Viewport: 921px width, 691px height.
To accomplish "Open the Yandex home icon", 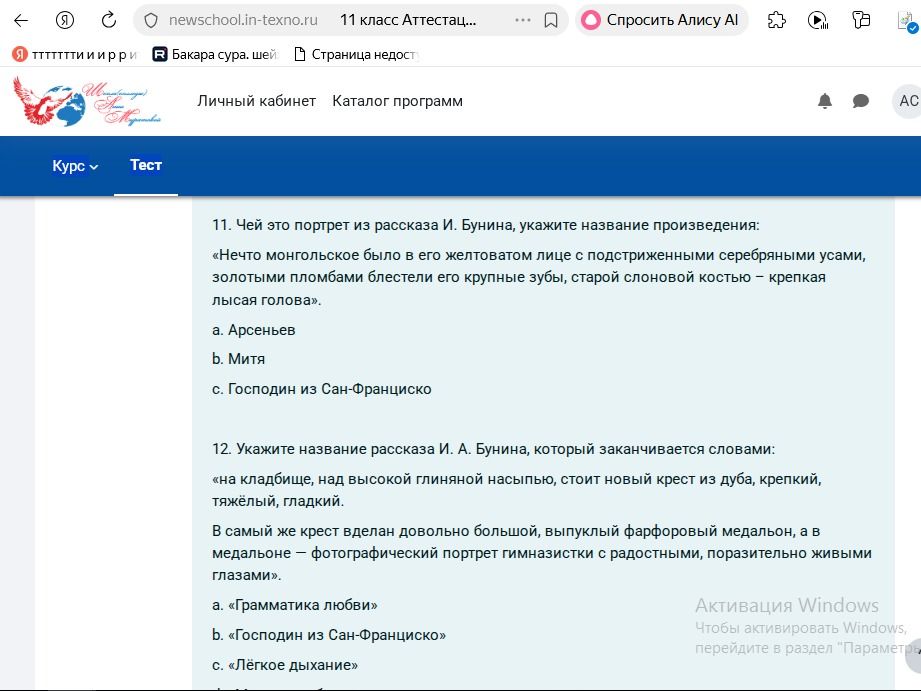I will 65,21.
